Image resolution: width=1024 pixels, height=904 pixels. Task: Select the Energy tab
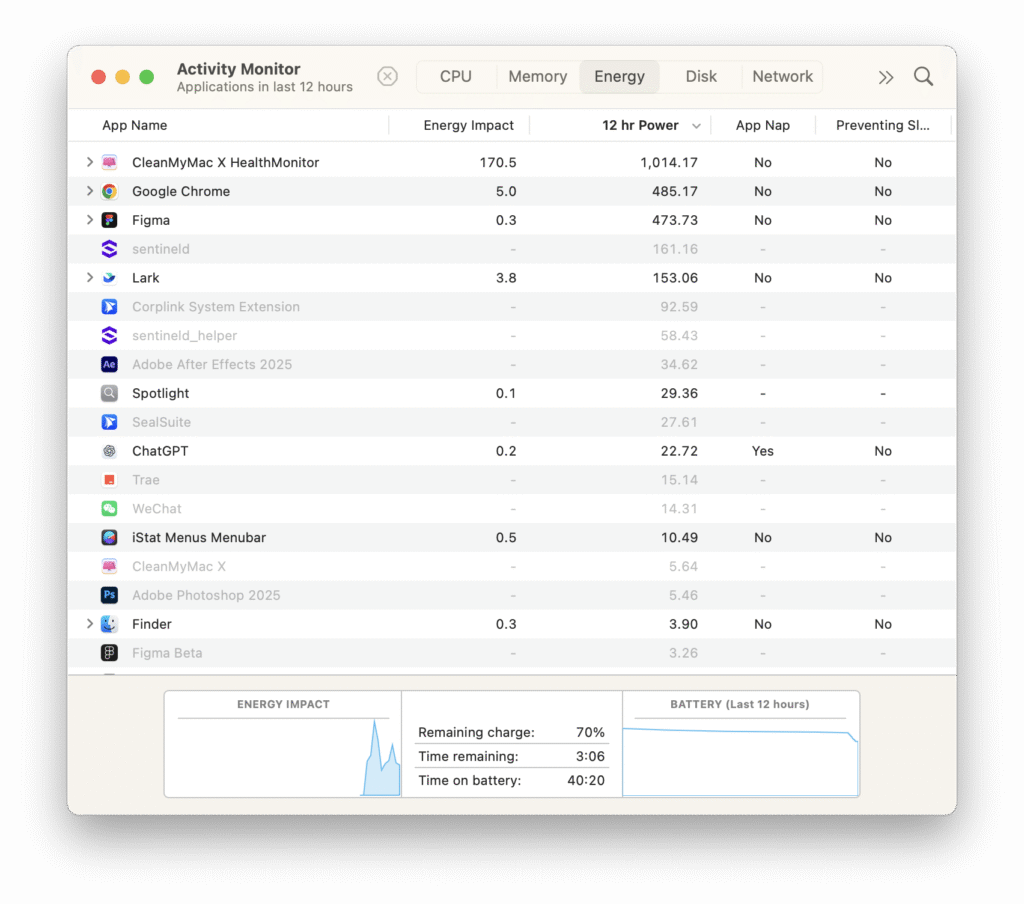pos(619,76)
